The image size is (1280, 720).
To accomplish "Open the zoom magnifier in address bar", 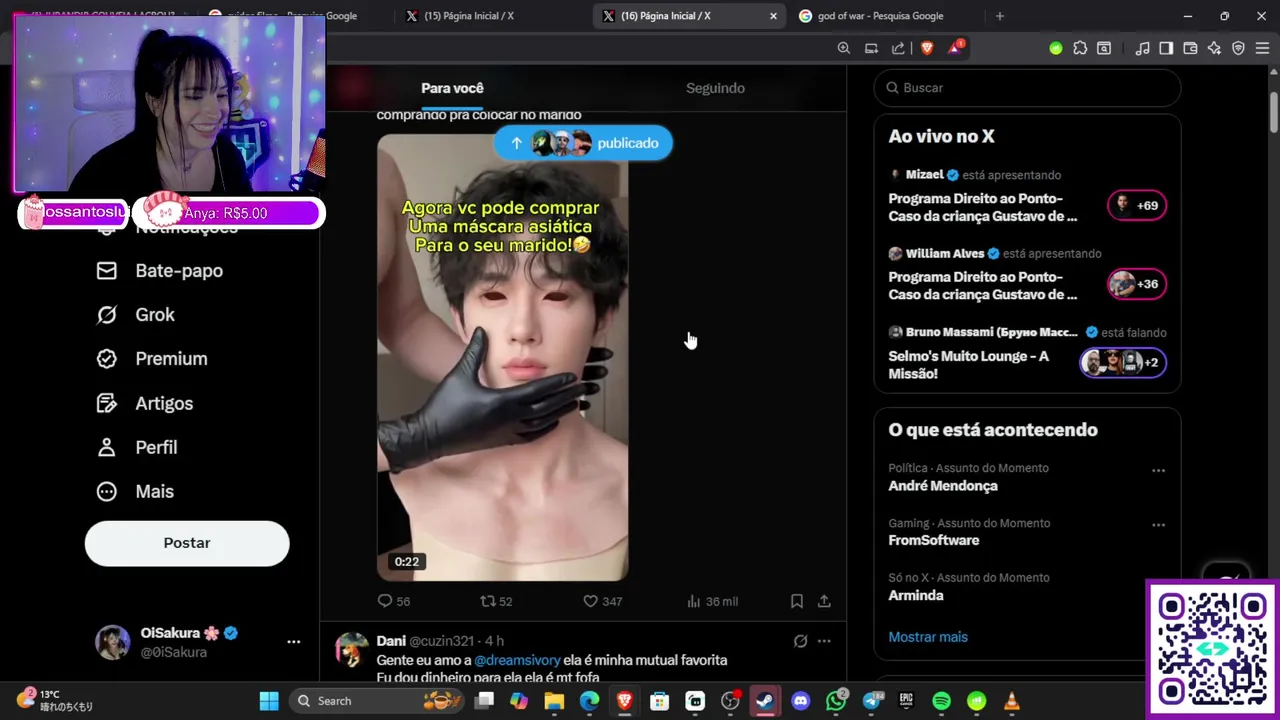I will (x=844, y=48).
